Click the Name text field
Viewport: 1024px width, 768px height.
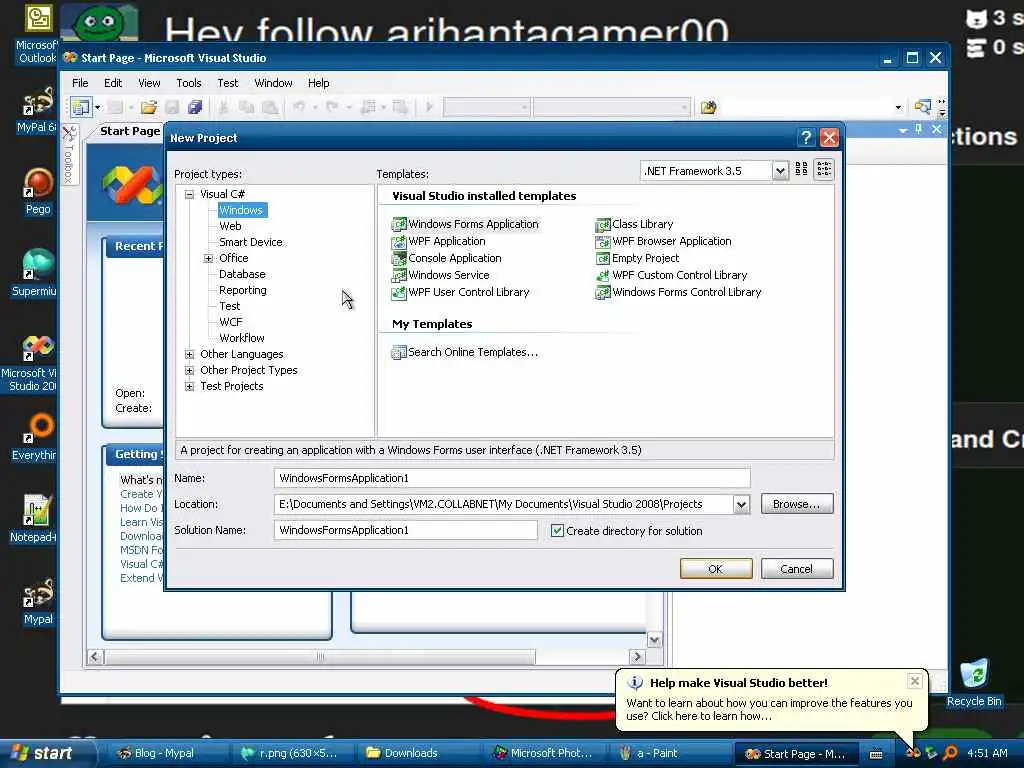512,478
